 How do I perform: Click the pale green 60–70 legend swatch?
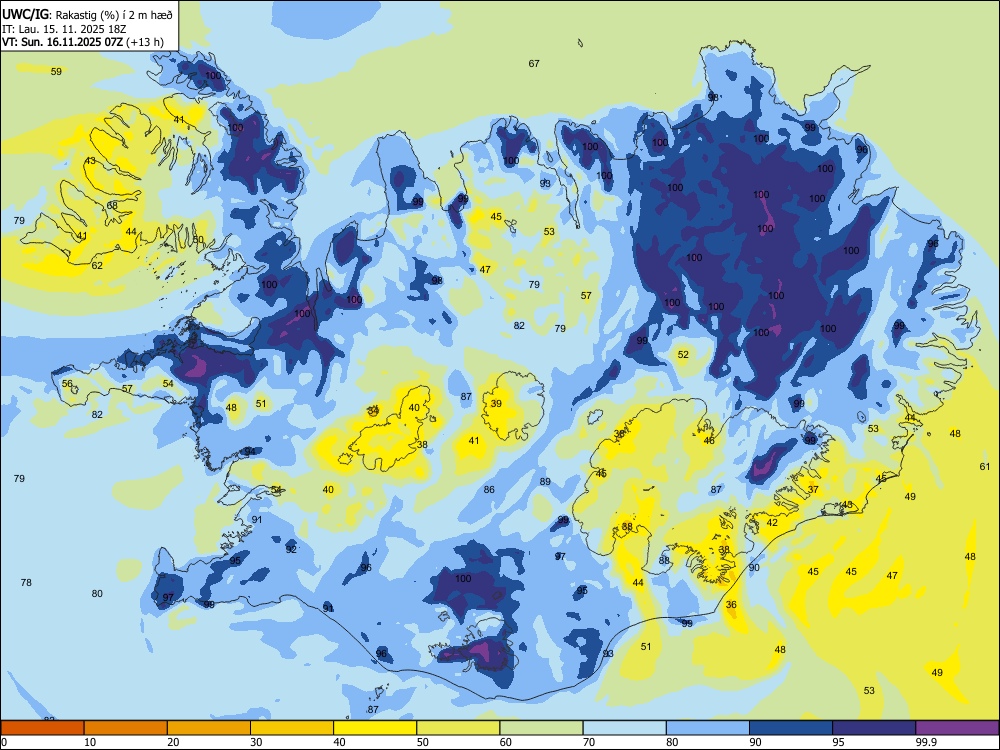[541, 728]
